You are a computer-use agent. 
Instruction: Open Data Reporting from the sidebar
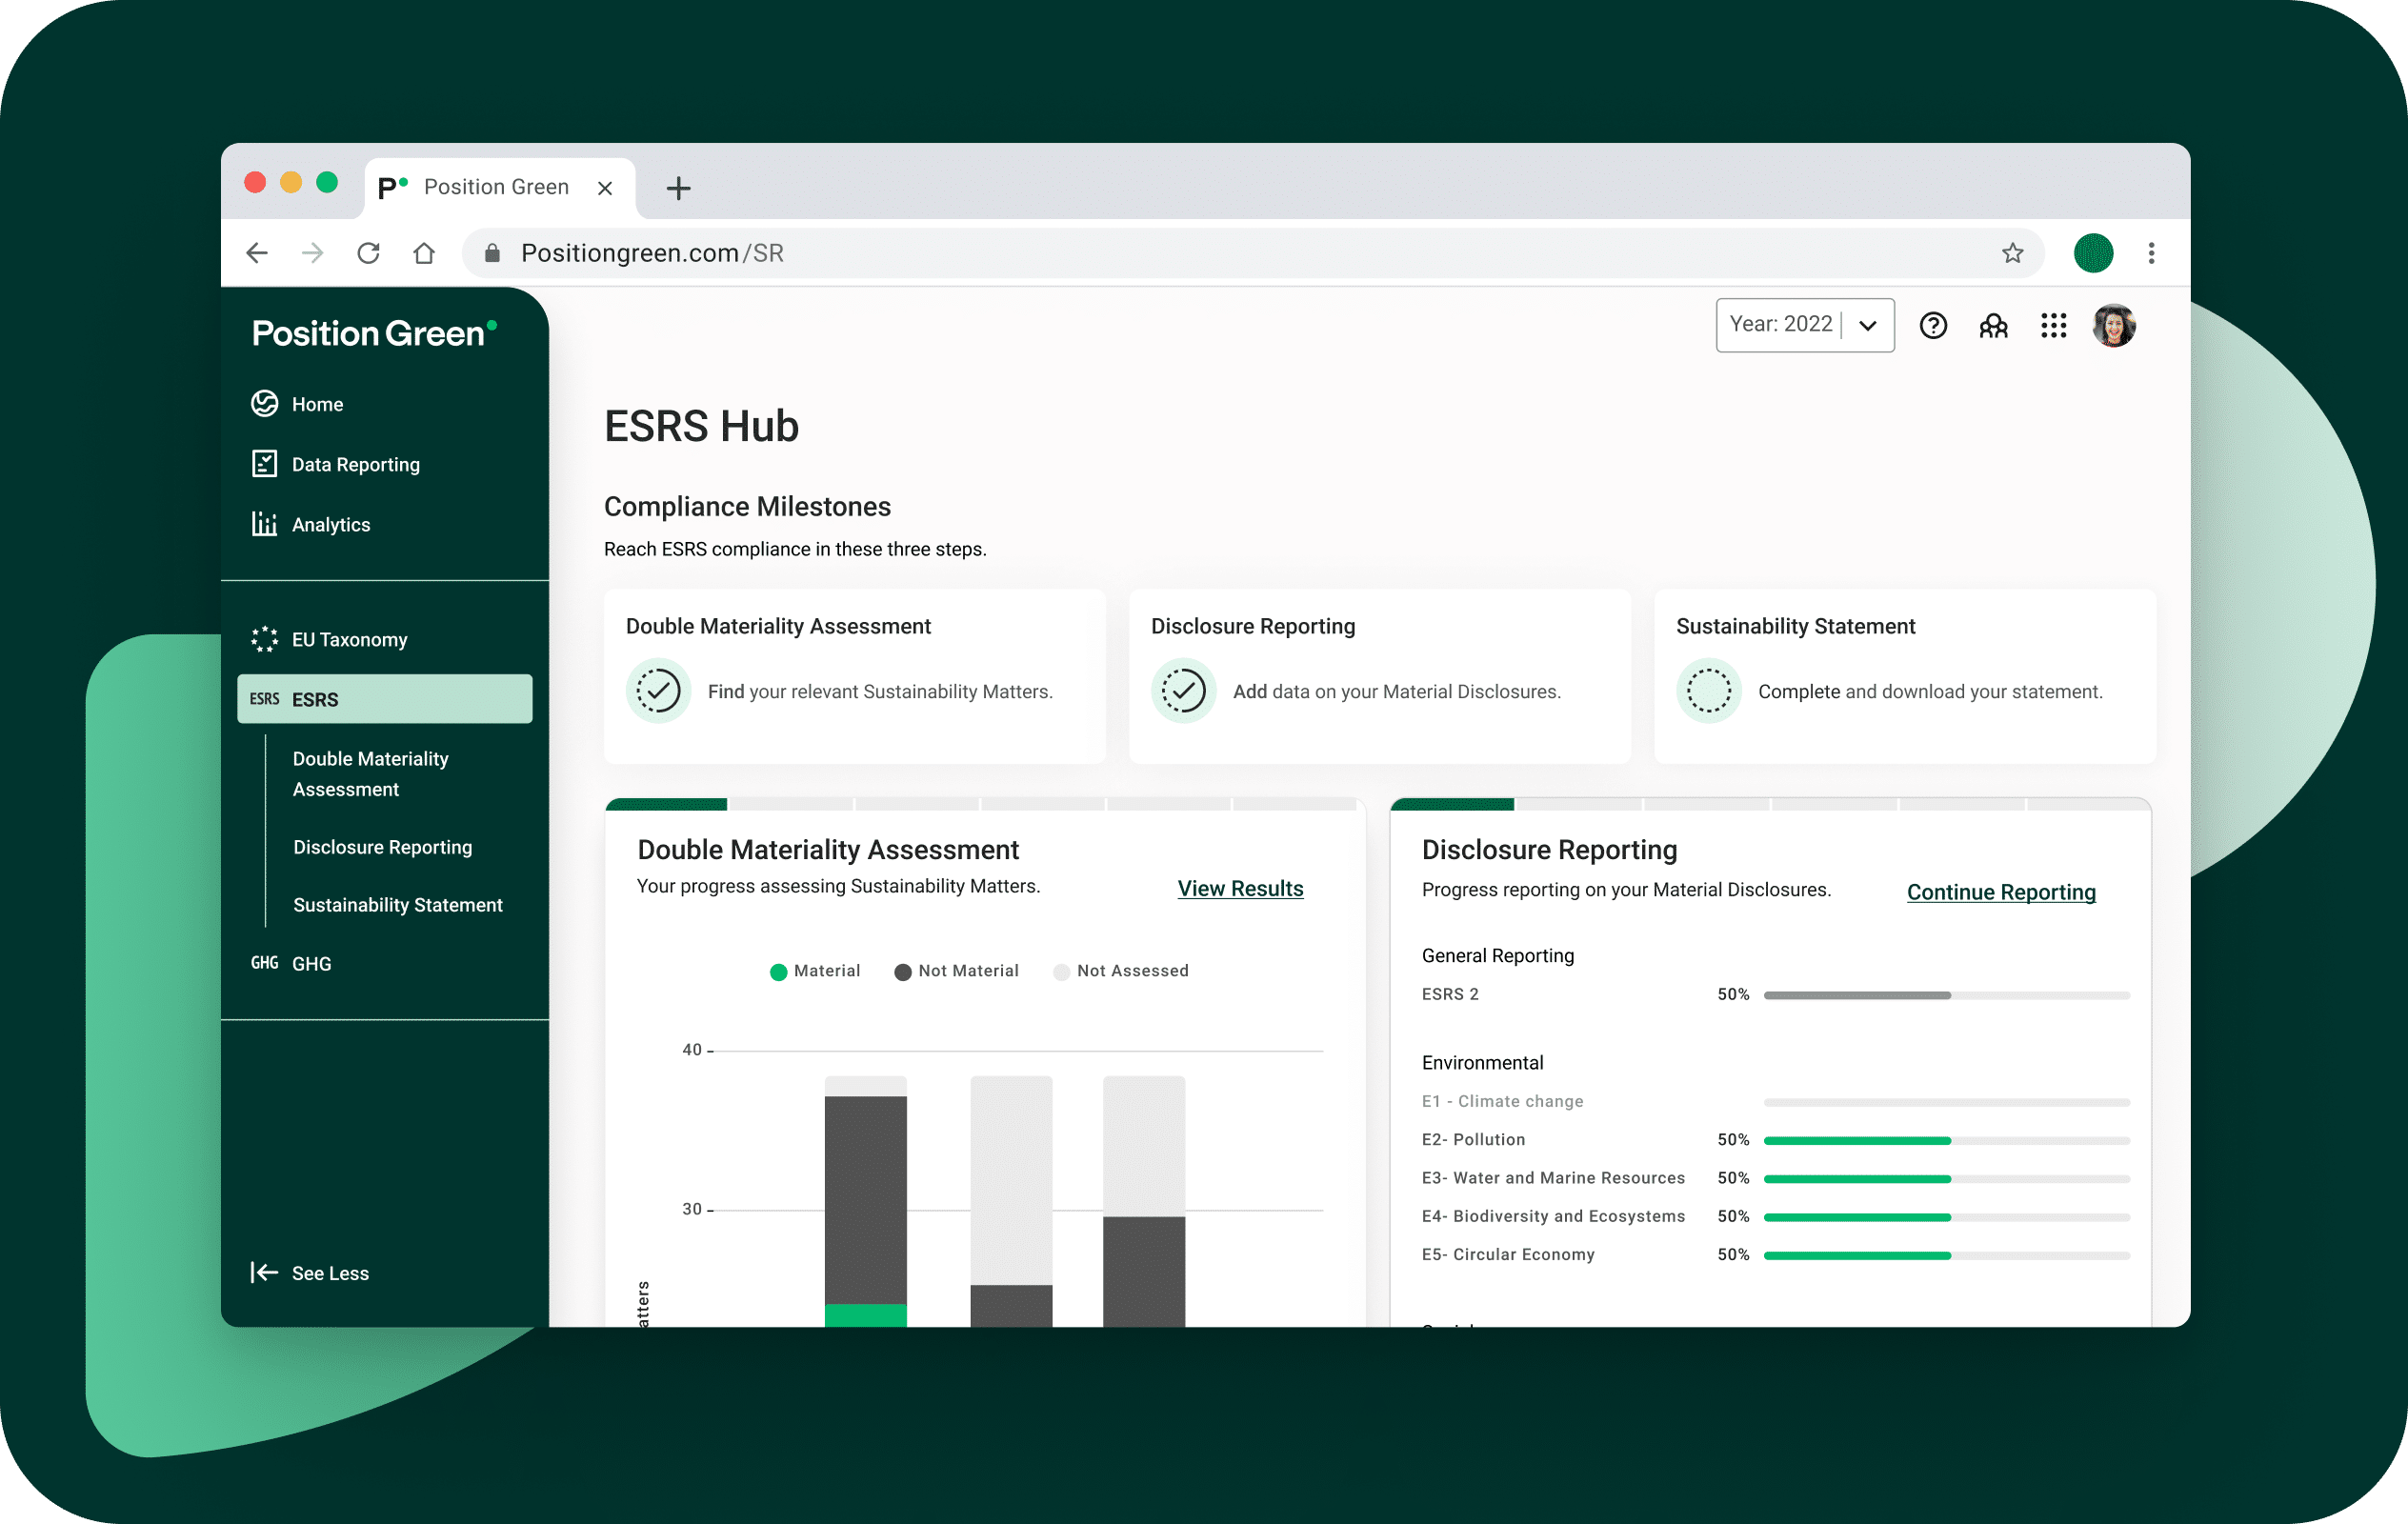coord(354,464)
